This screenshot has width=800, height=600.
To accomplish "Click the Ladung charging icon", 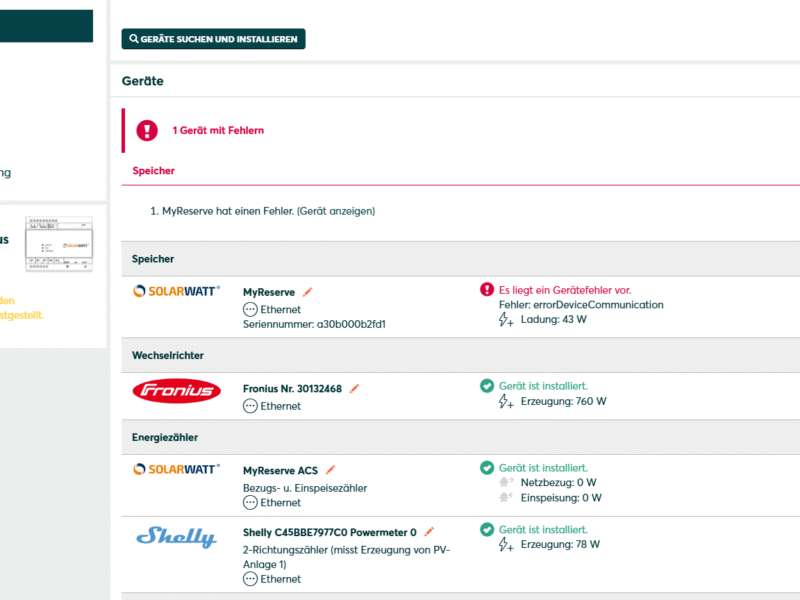I will (x=506, y=320).
